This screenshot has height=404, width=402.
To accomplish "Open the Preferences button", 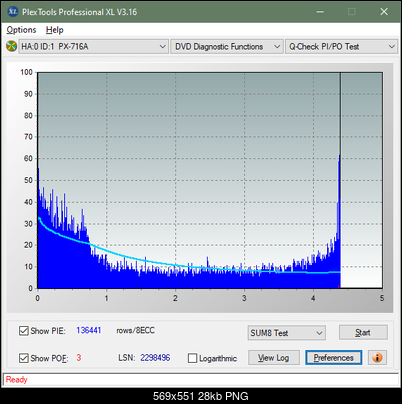I will pyautogui.click(x=333, y=358).
